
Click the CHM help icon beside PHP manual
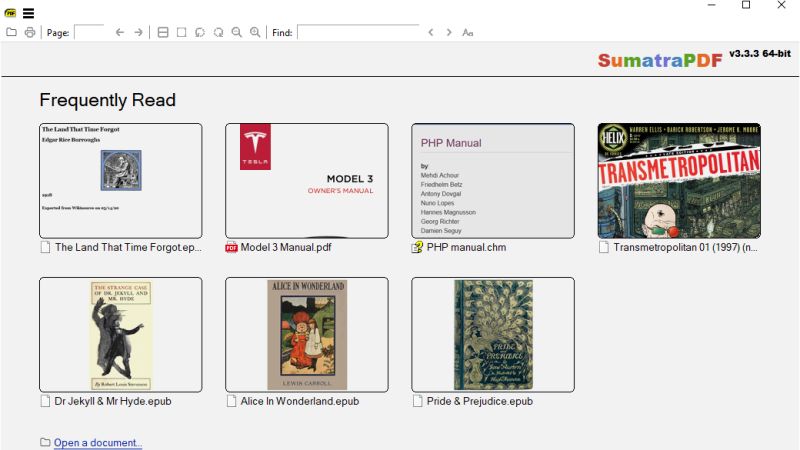[417, 247]
